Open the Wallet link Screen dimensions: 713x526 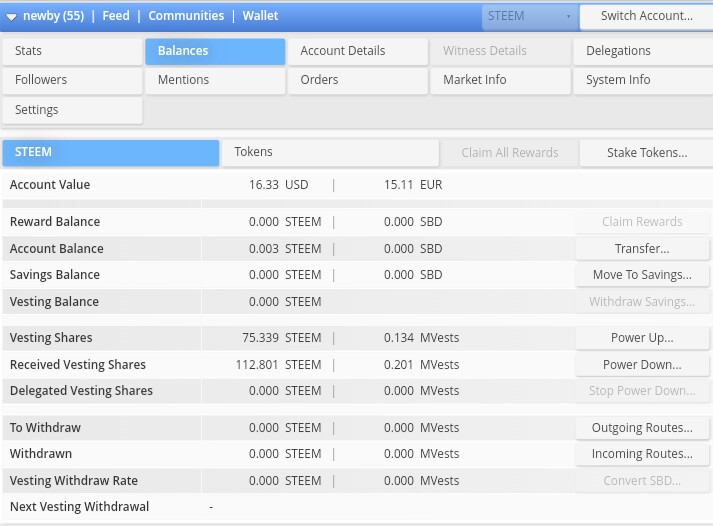pyautogui.click(x=260, y=16)
